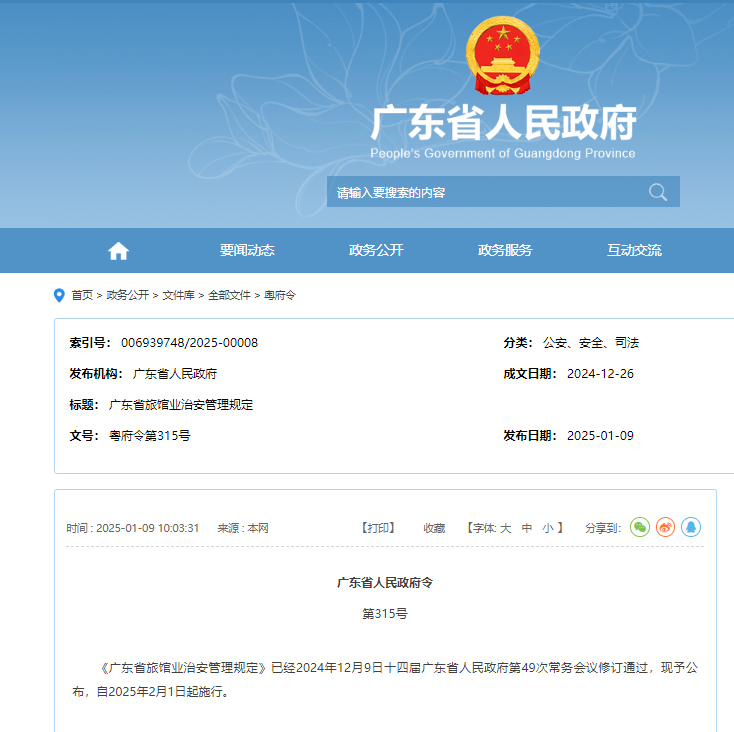Open the 要闻动态 menu
This screenshot has width=734, height=732.
247,251
